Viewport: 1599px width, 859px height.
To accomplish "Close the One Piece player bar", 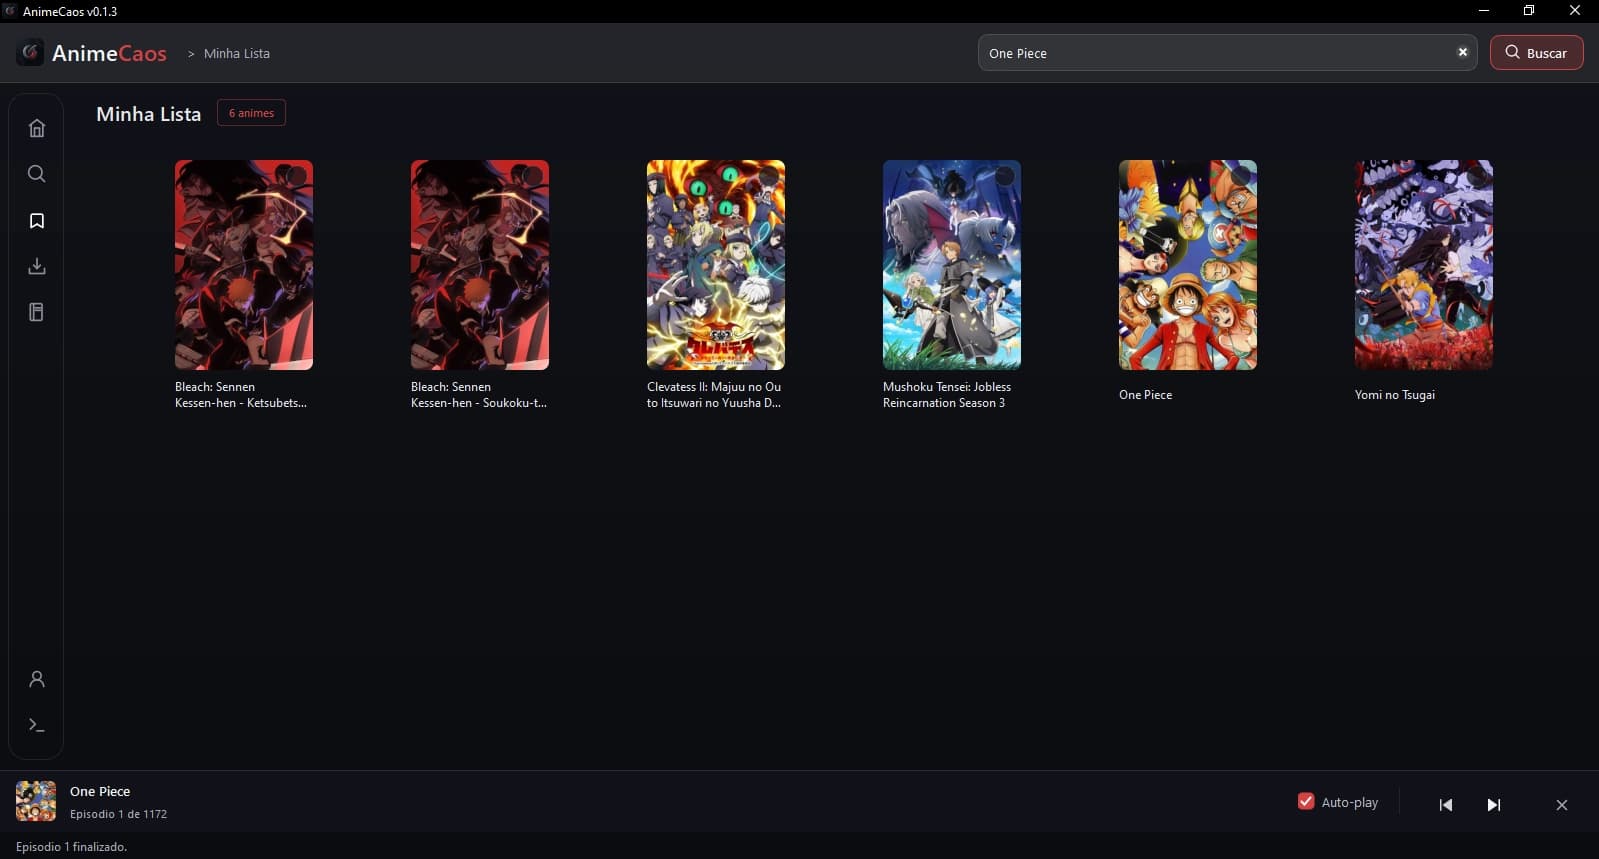I will click(1562, 805).
